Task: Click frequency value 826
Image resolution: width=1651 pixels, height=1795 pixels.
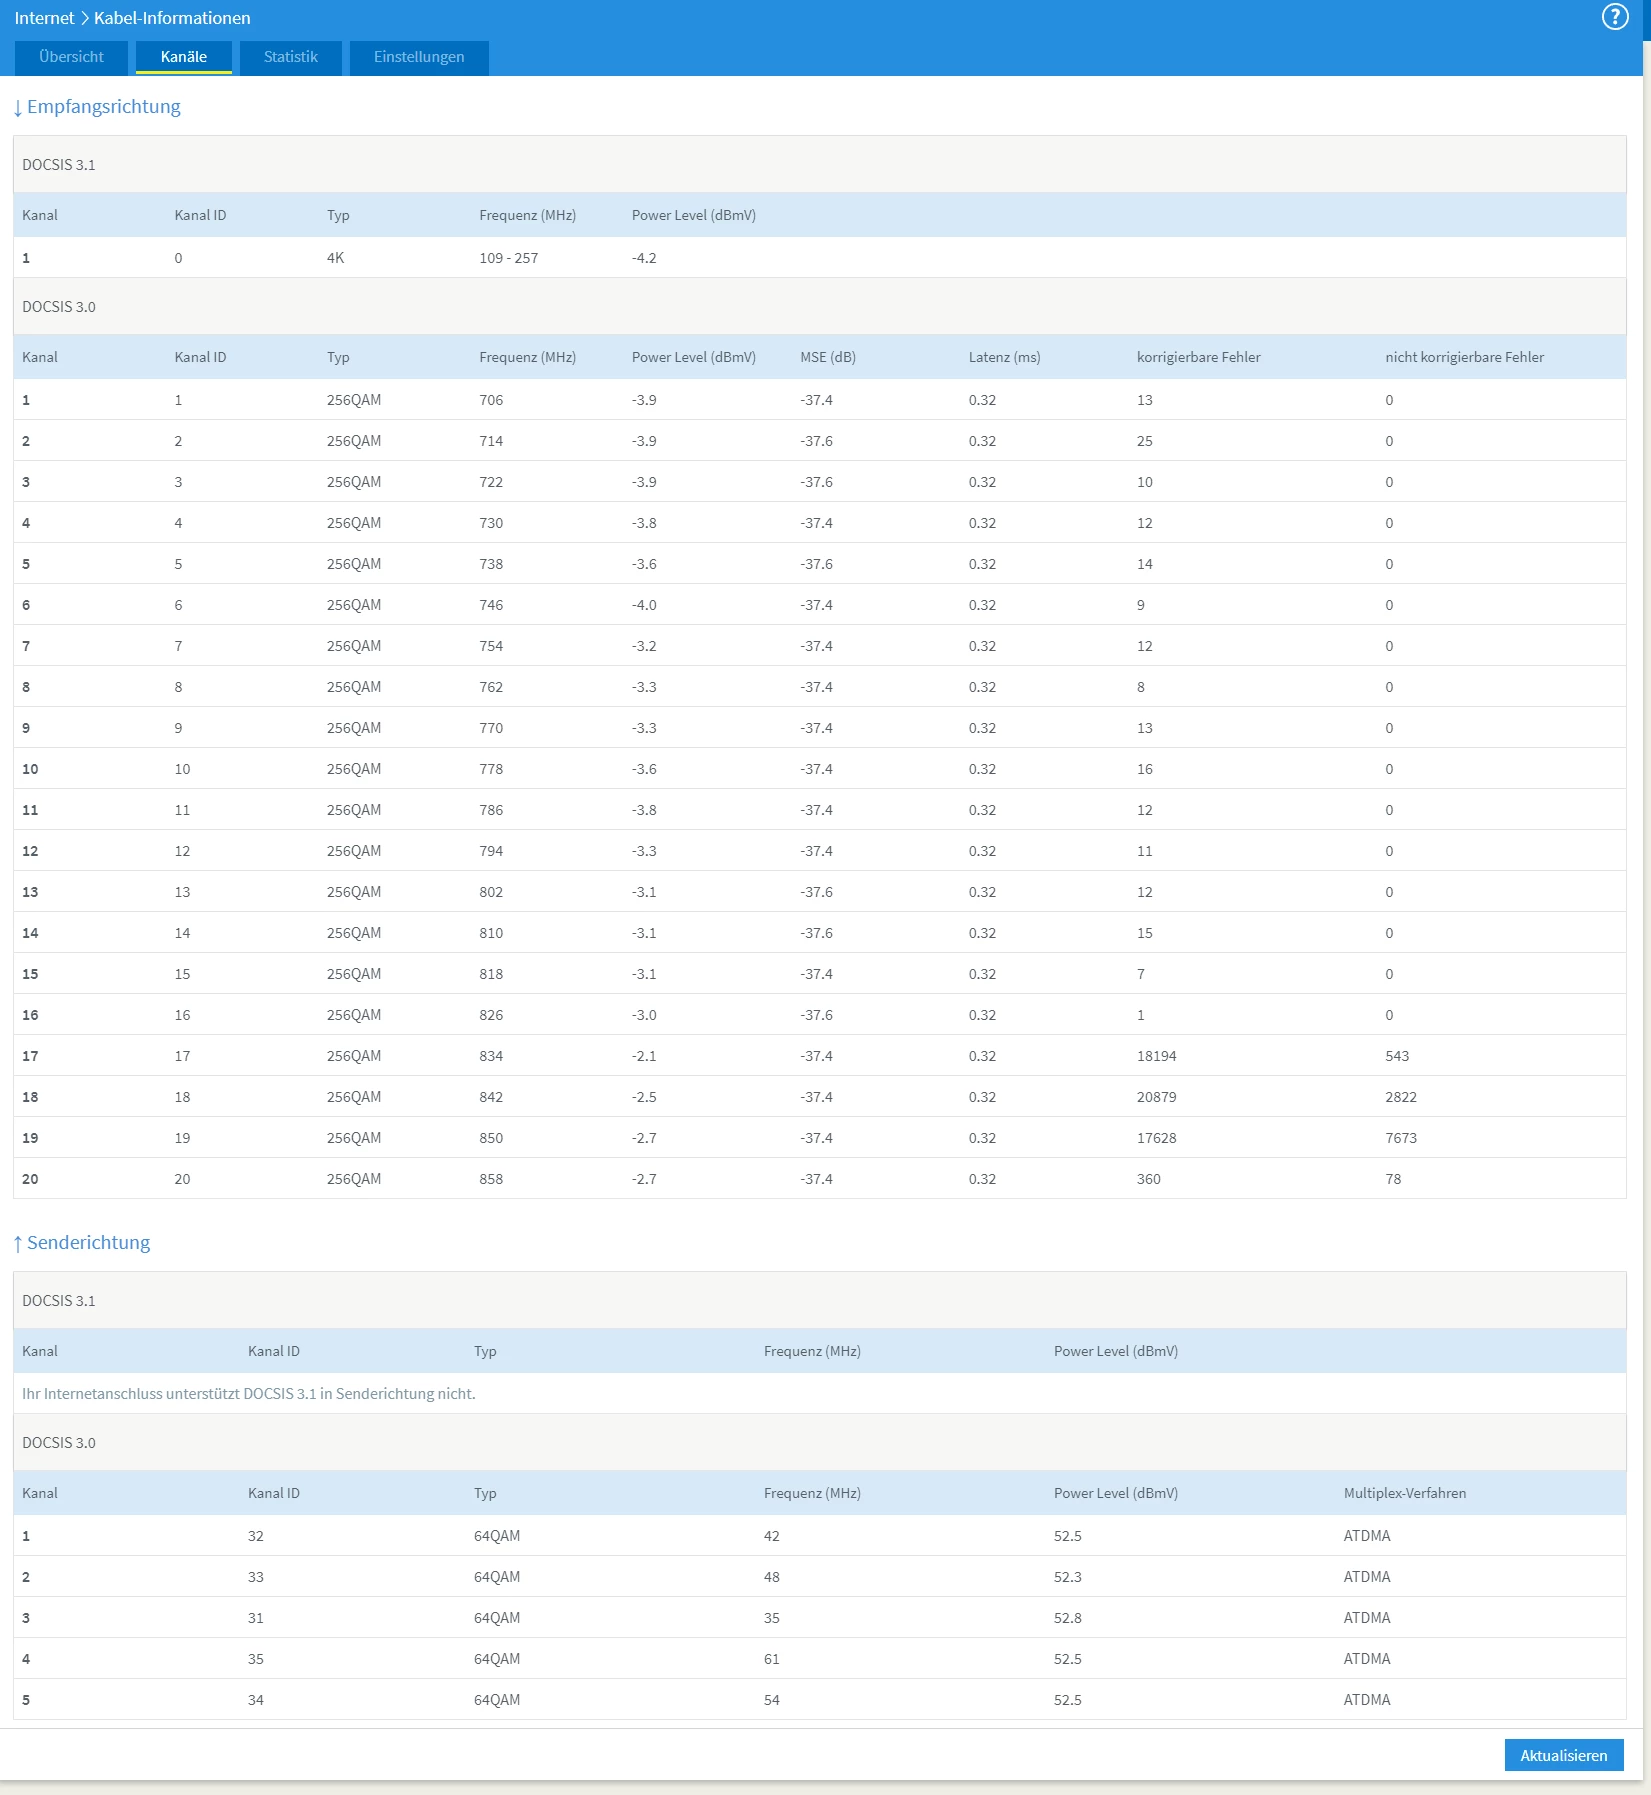Action: coord(491,1015)
